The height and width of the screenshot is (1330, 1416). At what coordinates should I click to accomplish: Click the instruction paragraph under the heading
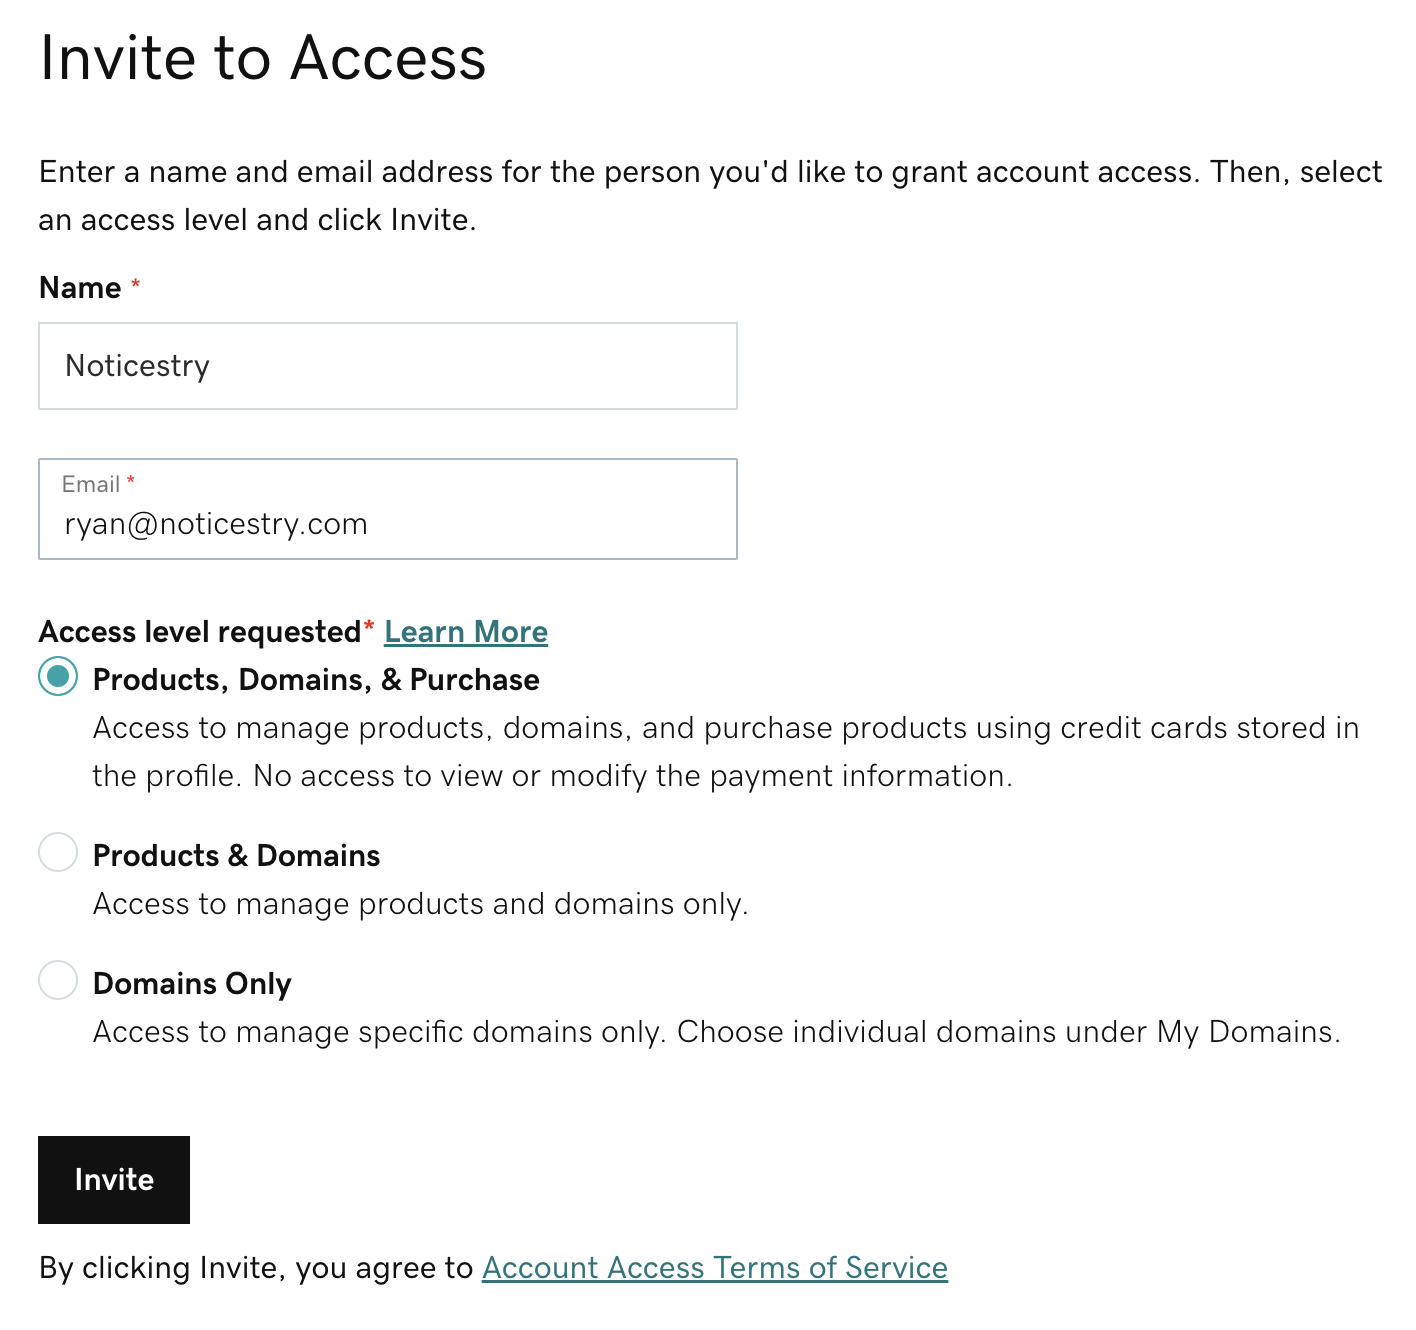click(x=710, y=196)
